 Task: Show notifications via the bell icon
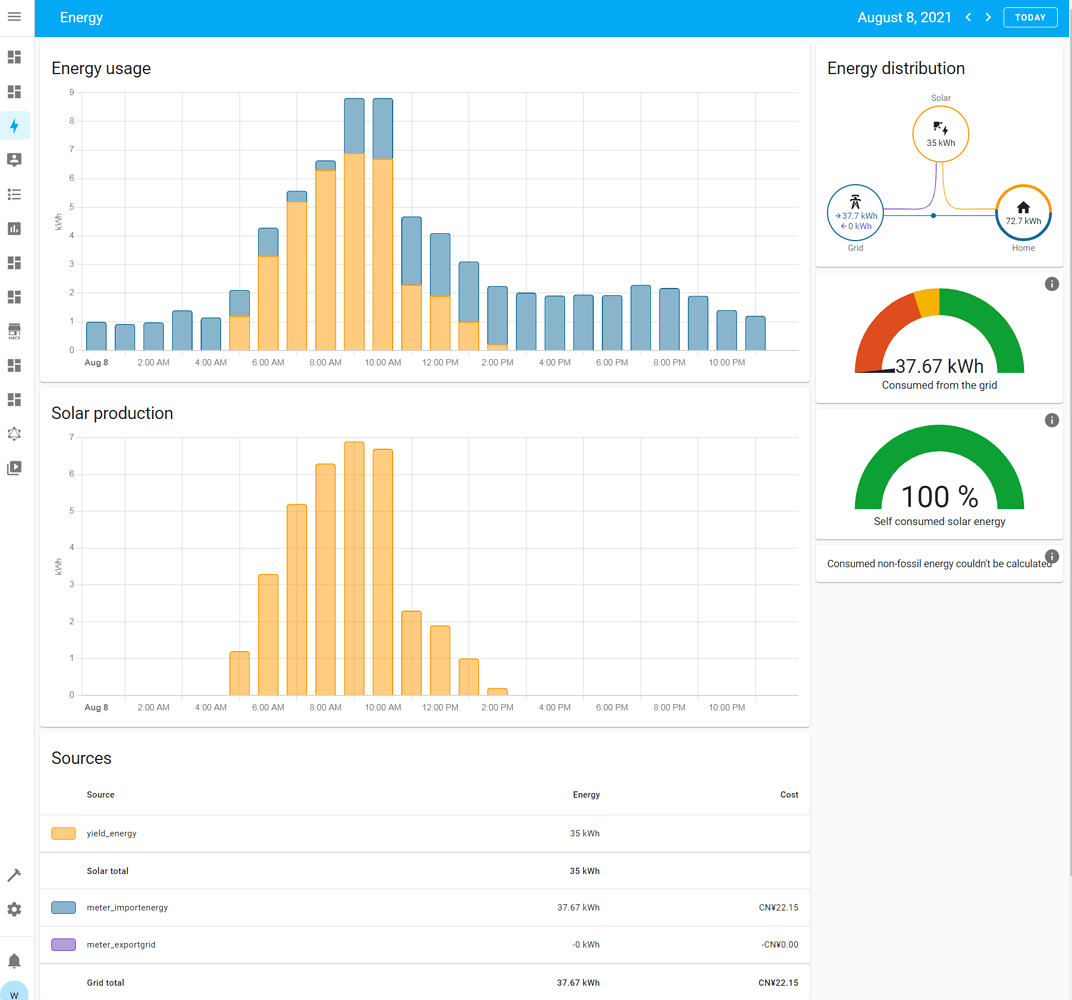click(x=14, y=961)
